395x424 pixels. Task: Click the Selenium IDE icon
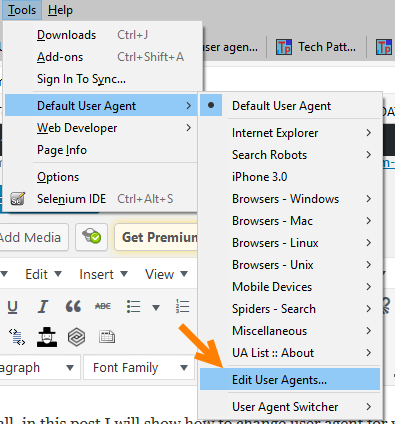pyautogui.click(x=17, y=199)
